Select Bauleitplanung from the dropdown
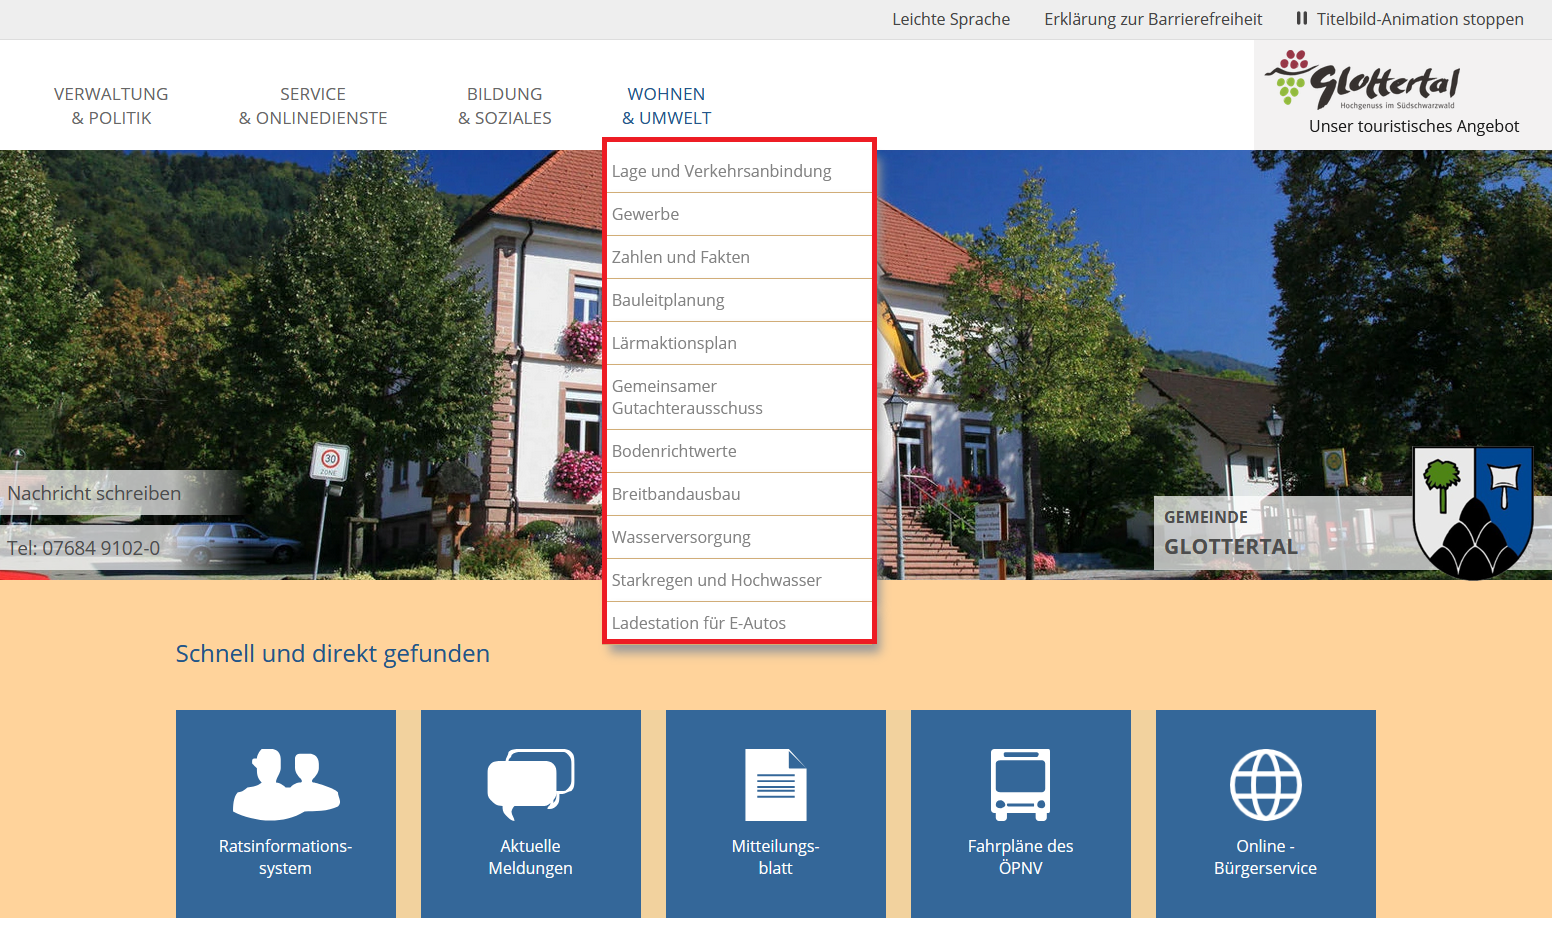1558x943 pixels. (x=668, y=300)
